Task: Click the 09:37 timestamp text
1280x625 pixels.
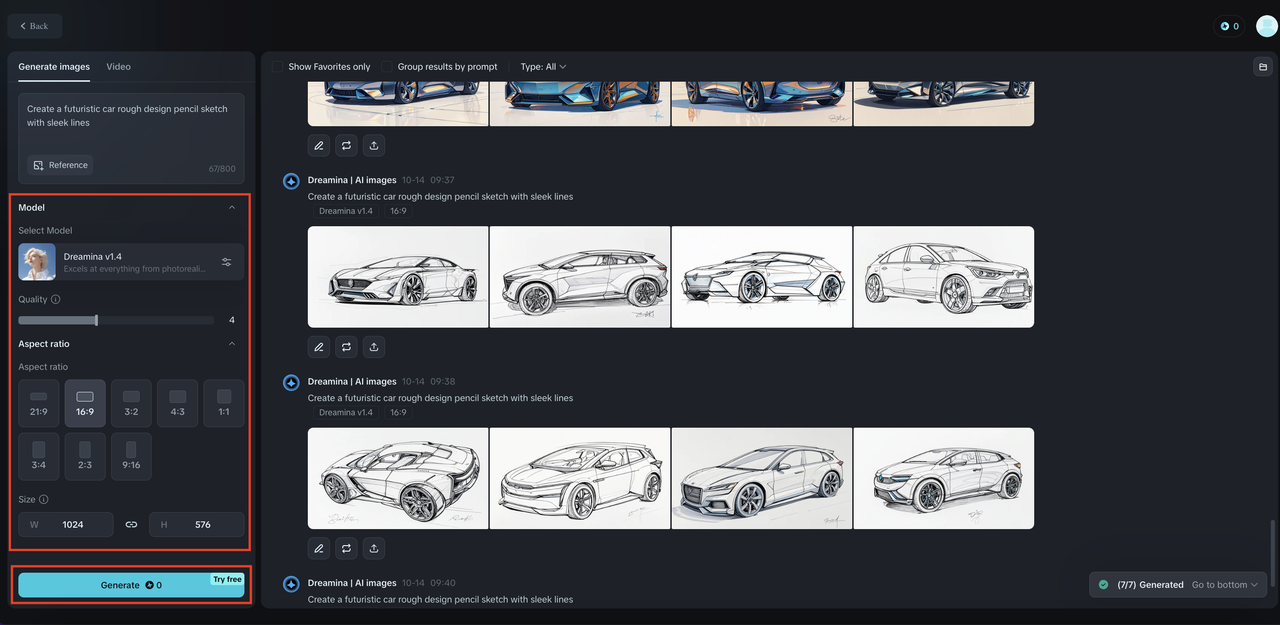Action: [x=443, y=180]
